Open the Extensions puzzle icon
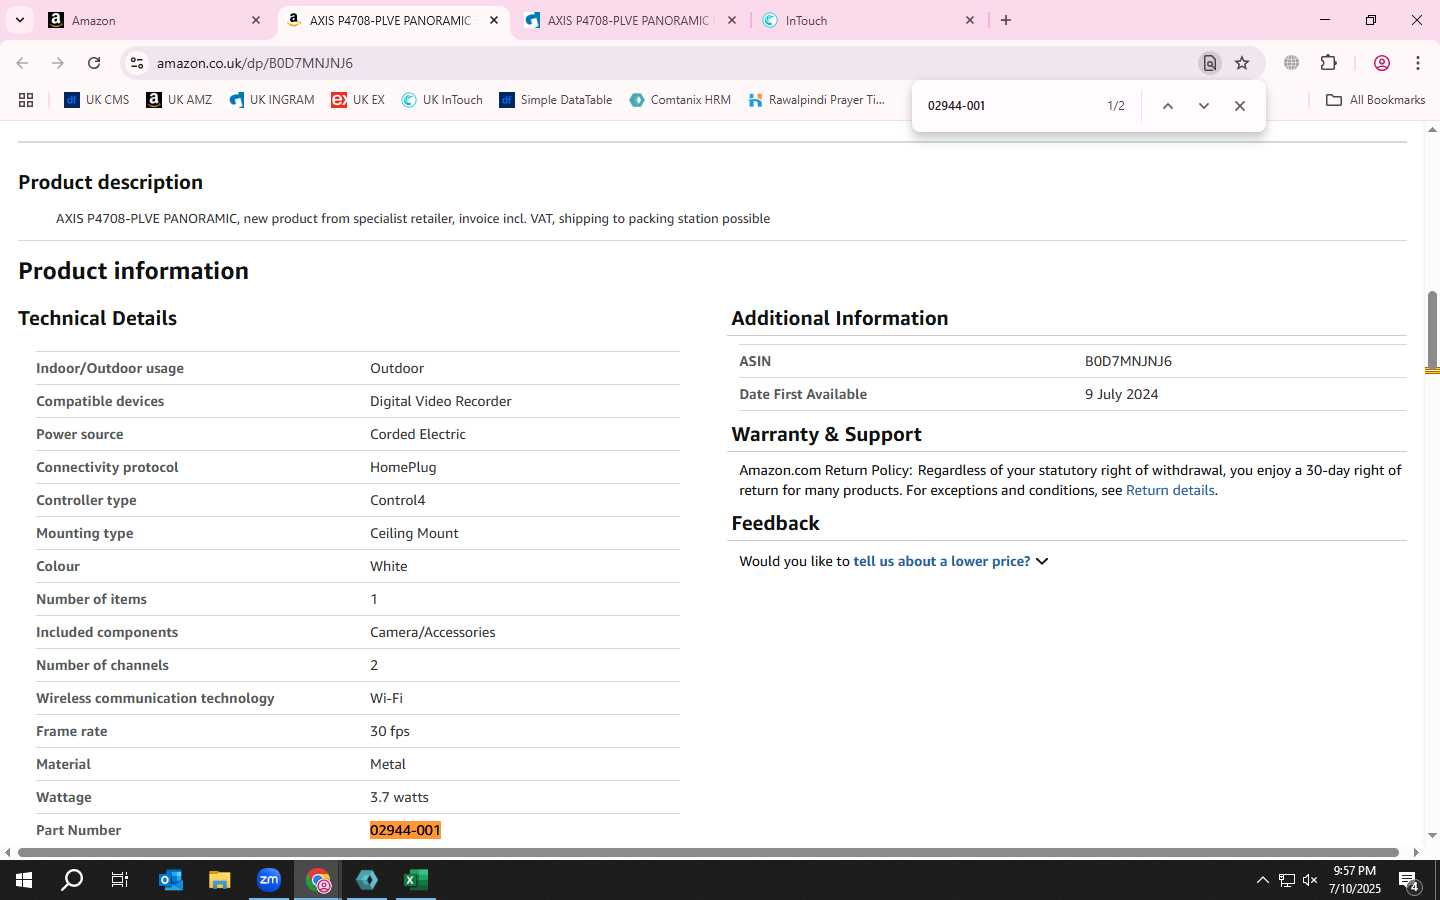Image resolution: width=1440 pixels, height=900 pixels. [1328, 63]
